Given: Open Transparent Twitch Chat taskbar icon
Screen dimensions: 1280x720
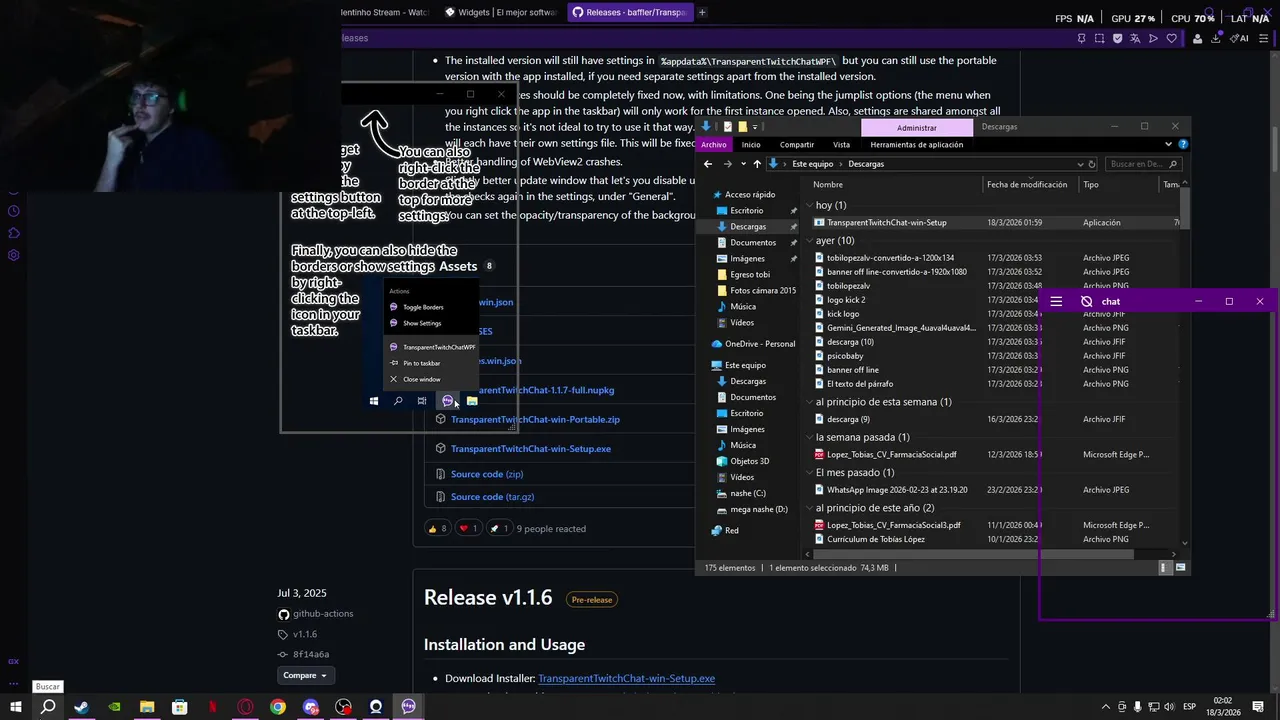Looking at the screenshot, I should (408, 707).
